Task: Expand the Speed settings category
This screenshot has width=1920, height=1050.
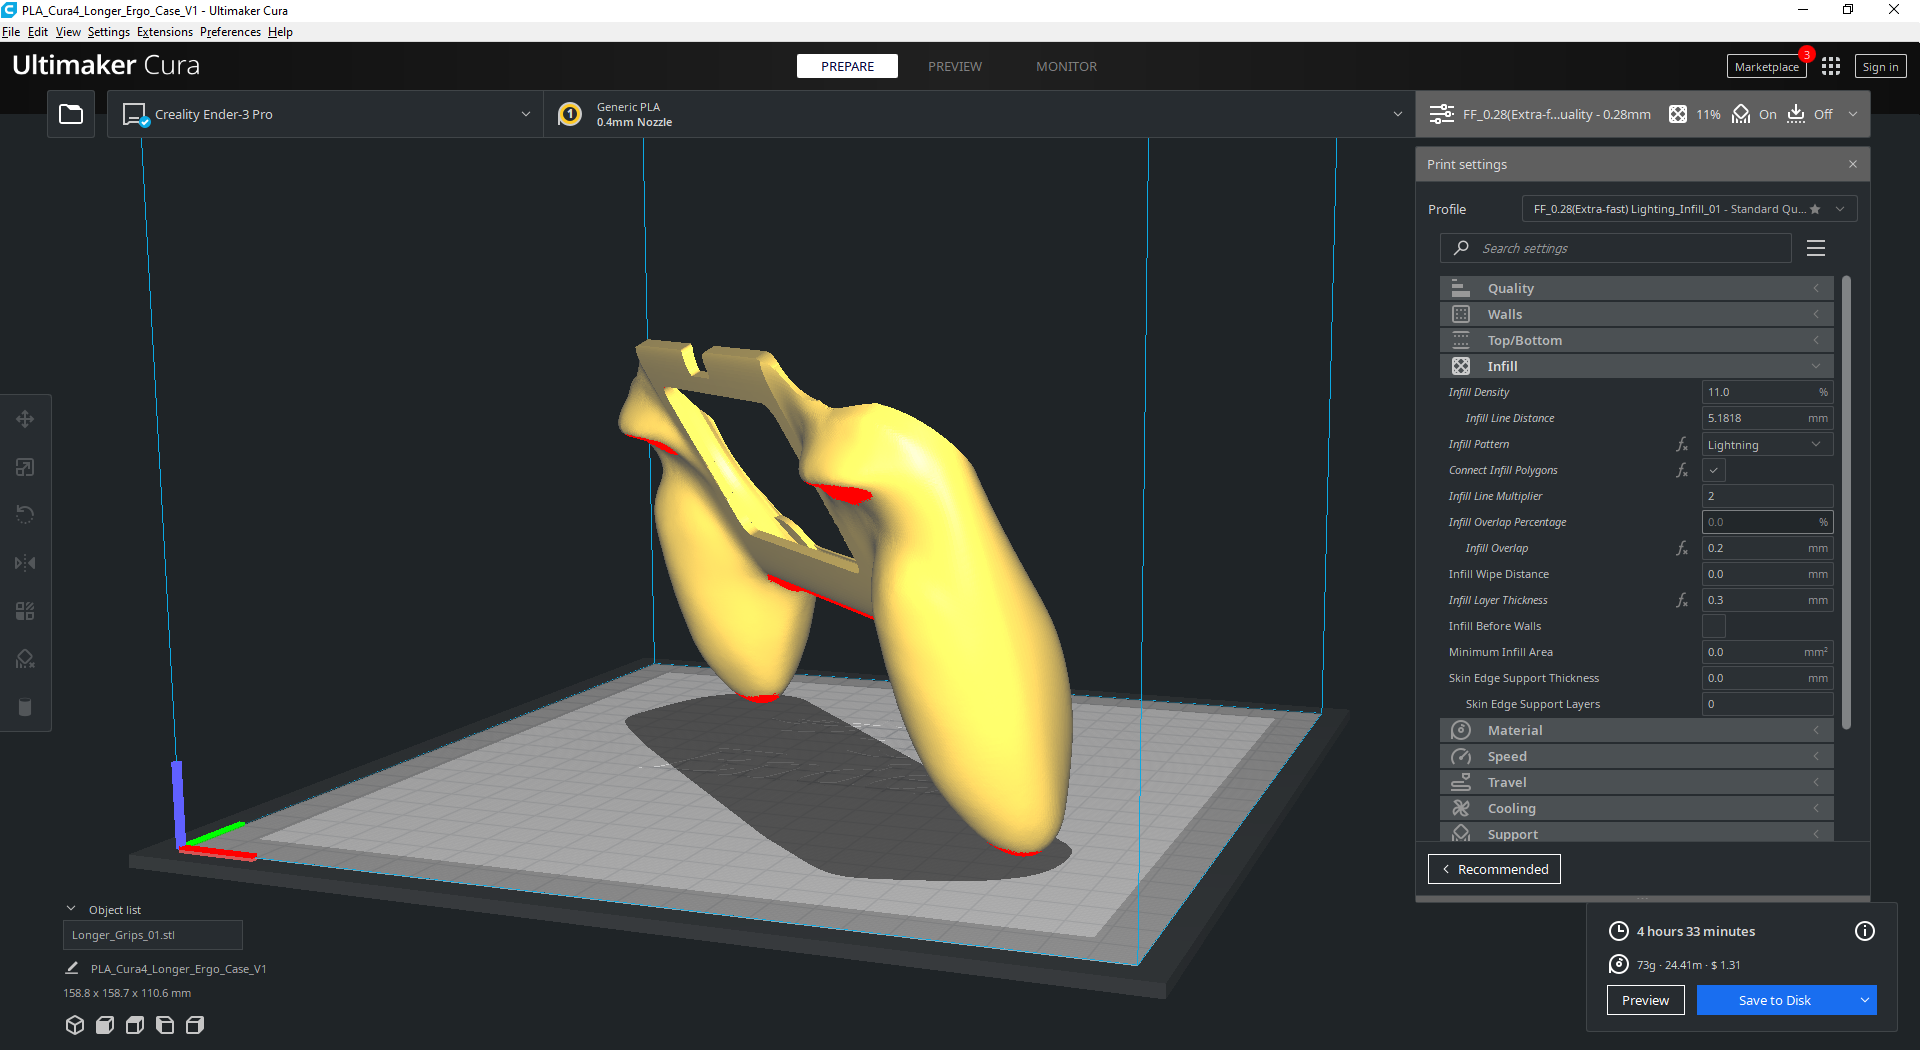Action: (x=1636, y=756)
